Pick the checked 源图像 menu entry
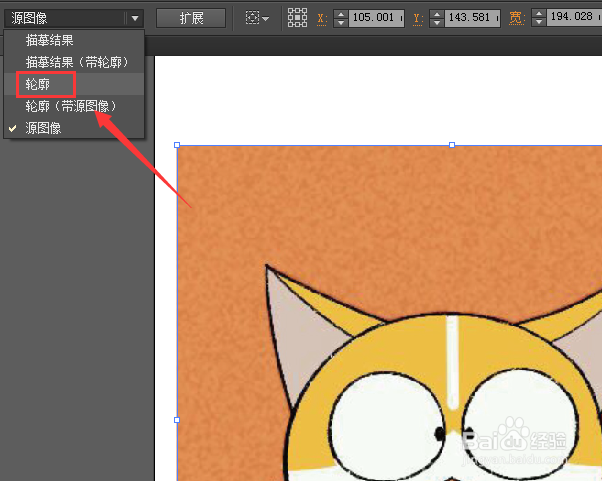This screenshot has height=481, width=602. [x=74, y=128]
